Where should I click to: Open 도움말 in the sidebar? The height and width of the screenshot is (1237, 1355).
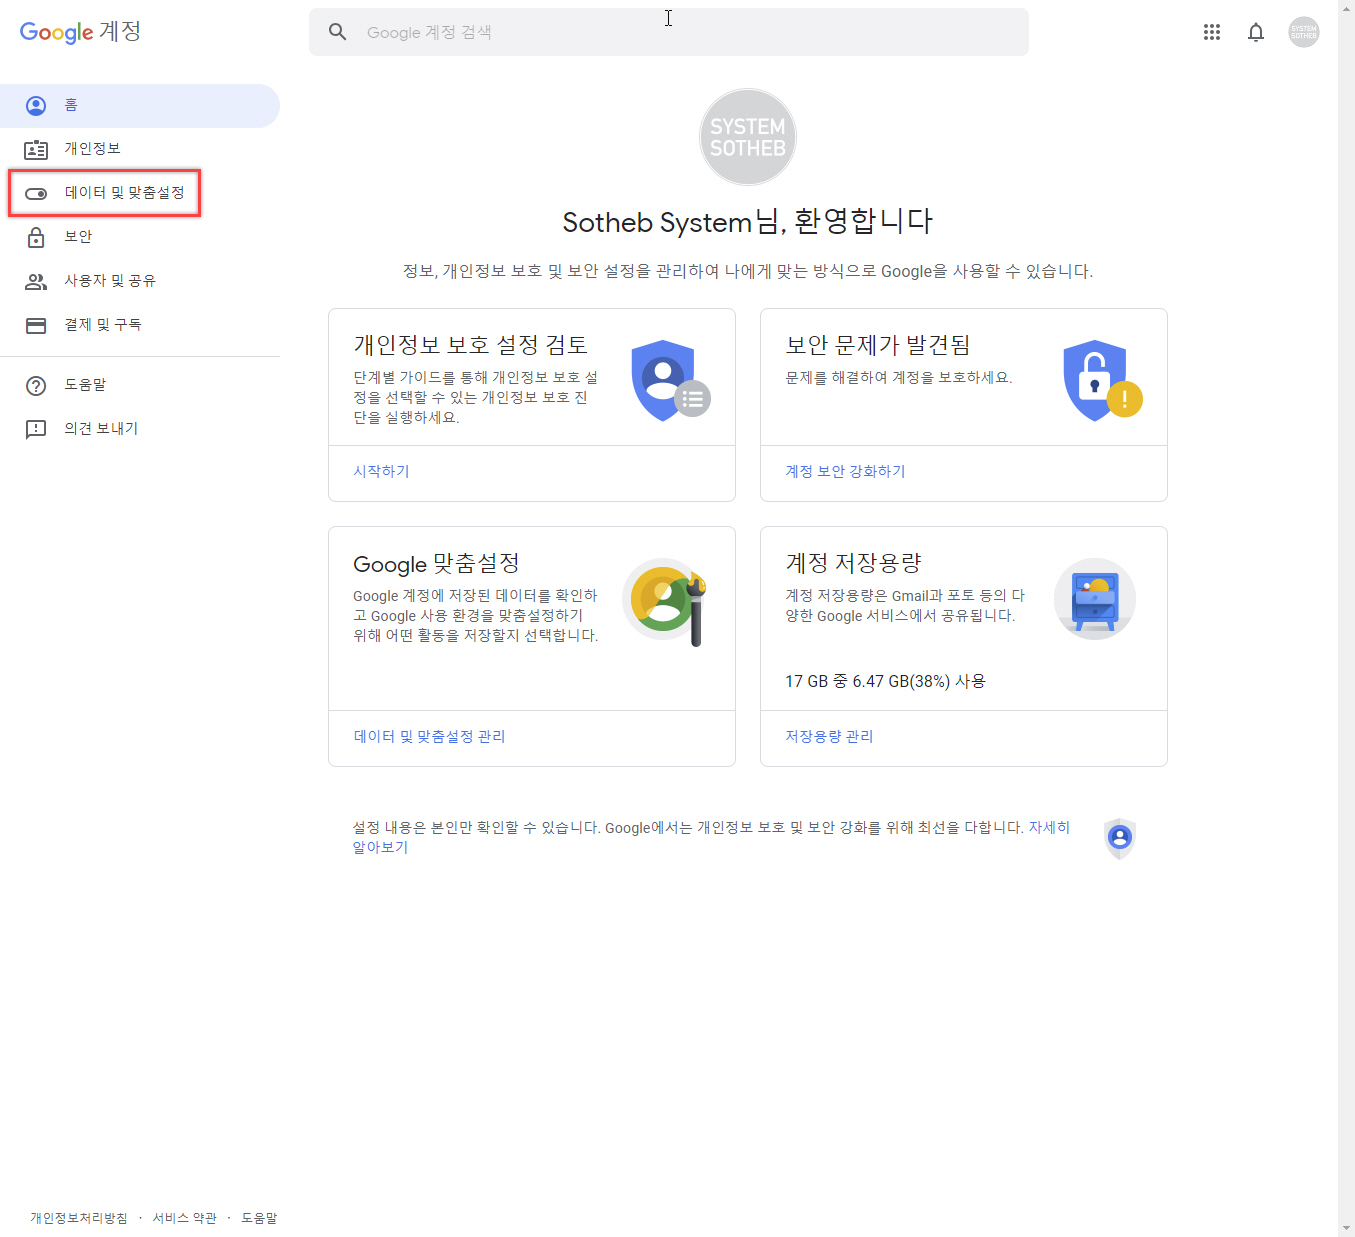[x=85, y=384]
